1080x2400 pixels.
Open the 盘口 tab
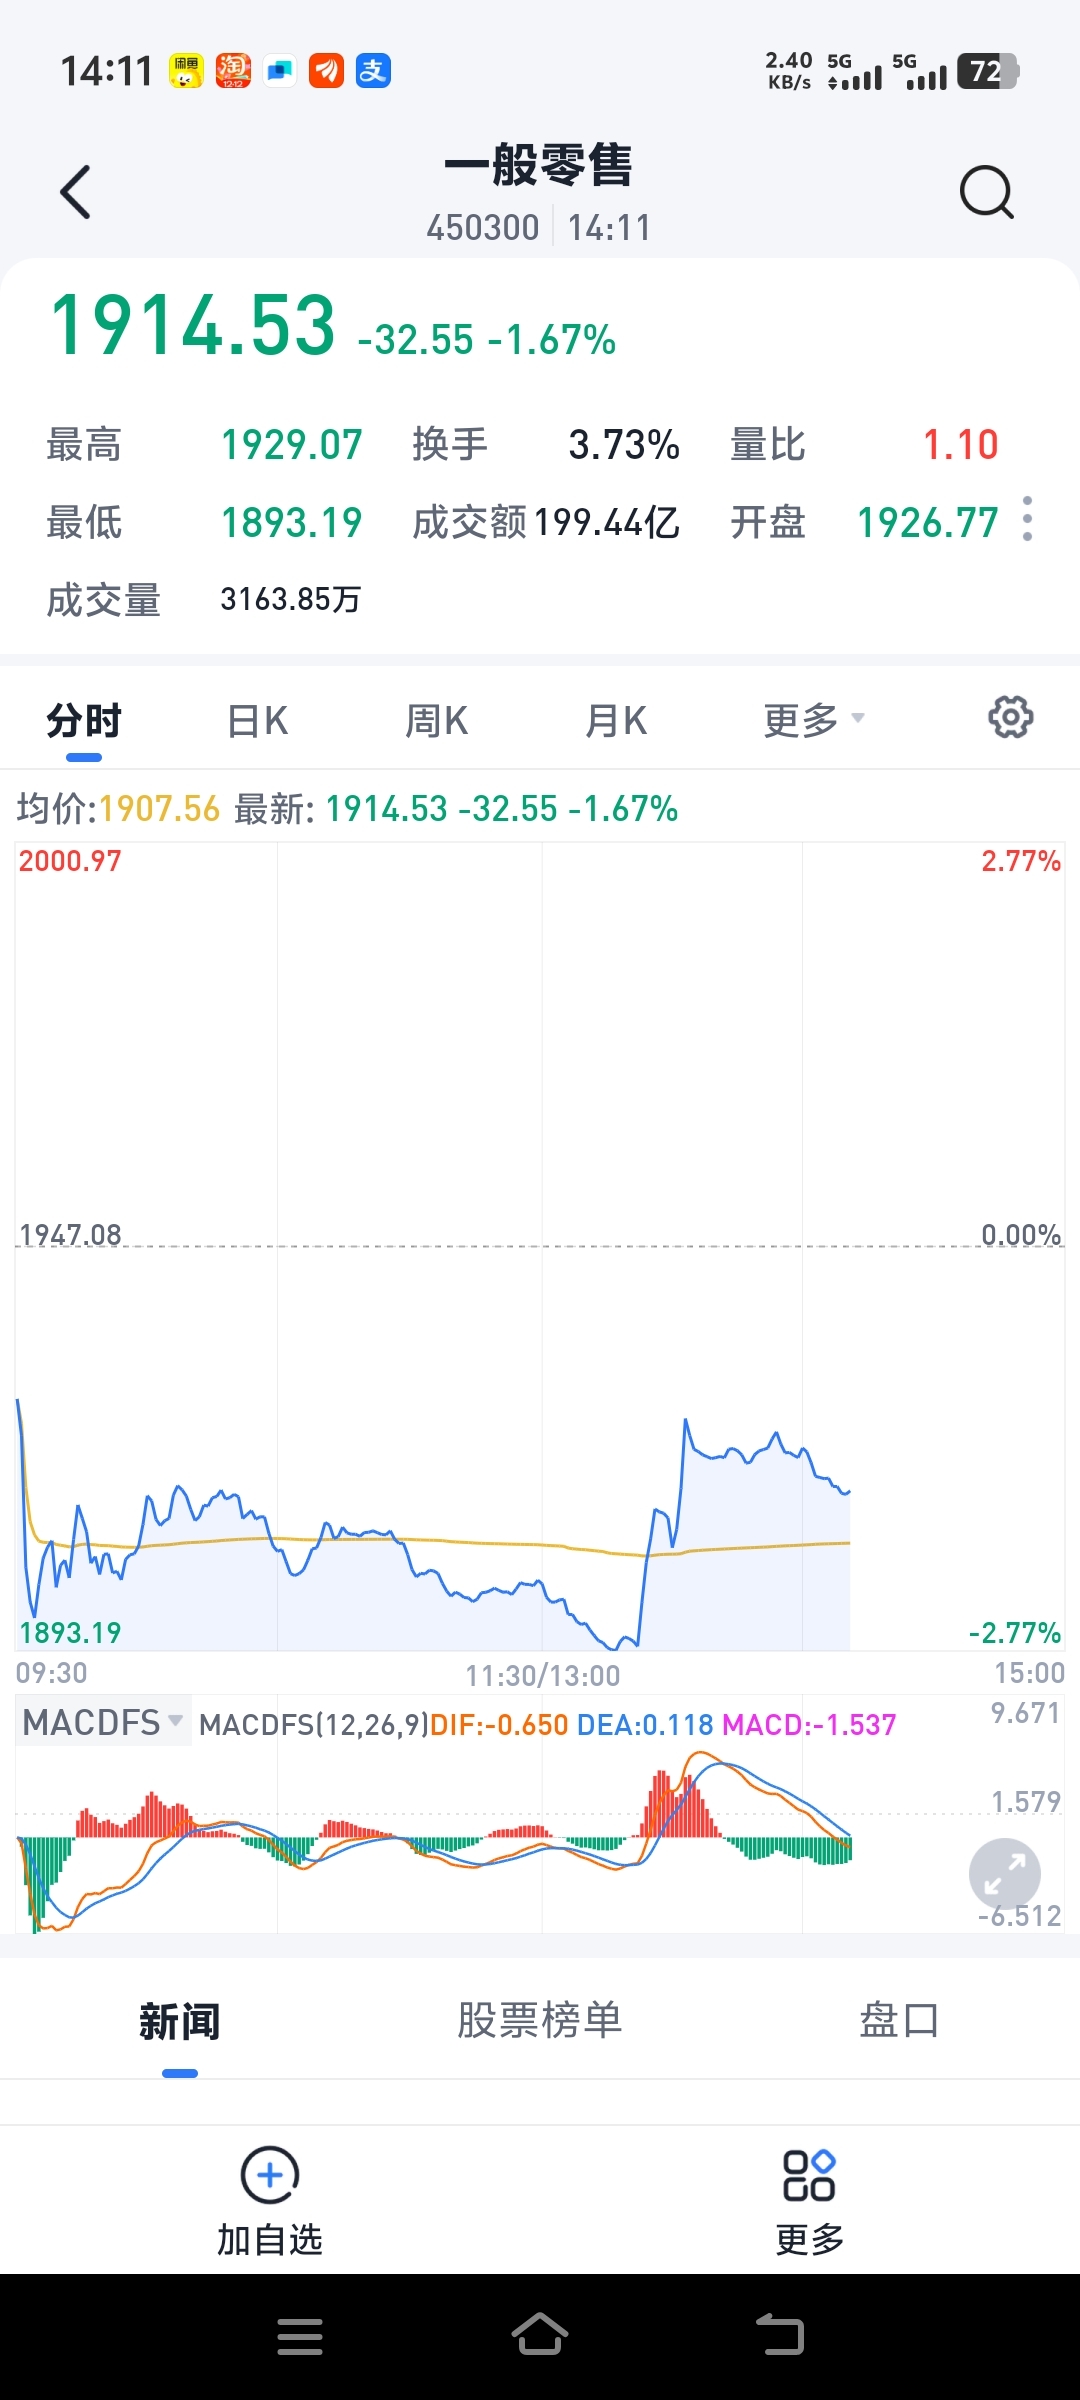point(899,2021)
